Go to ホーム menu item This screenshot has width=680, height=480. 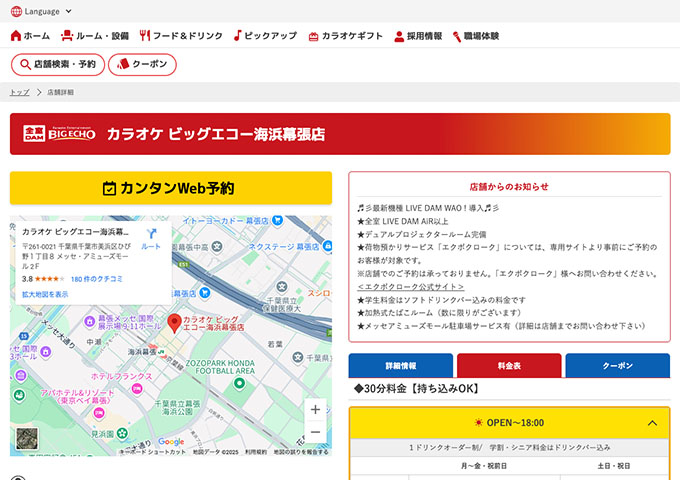point(30,36)
